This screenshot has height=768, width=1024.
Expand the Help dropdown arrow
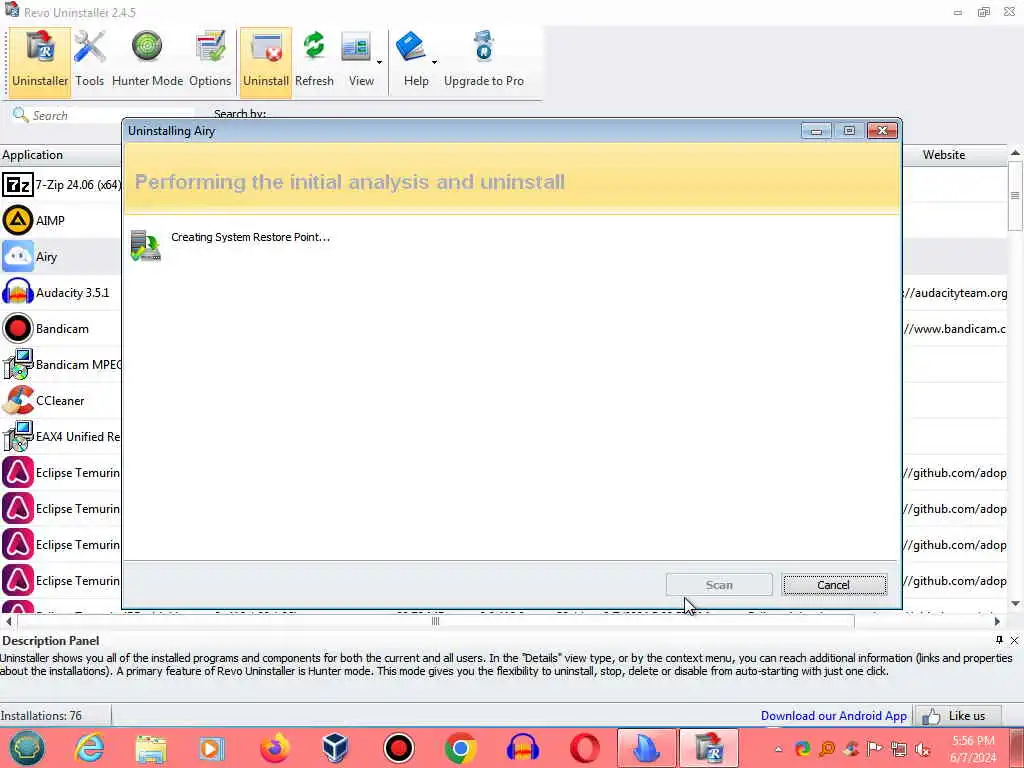pyautogui.click(x=434, y=63)
